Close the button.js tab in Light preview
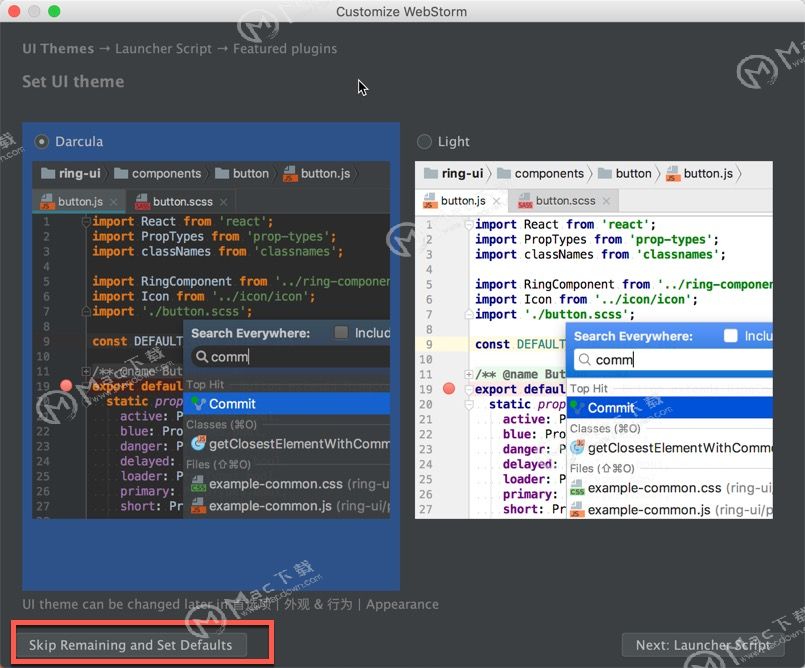Viewport: 805px width, 668px height. [496, 201]
